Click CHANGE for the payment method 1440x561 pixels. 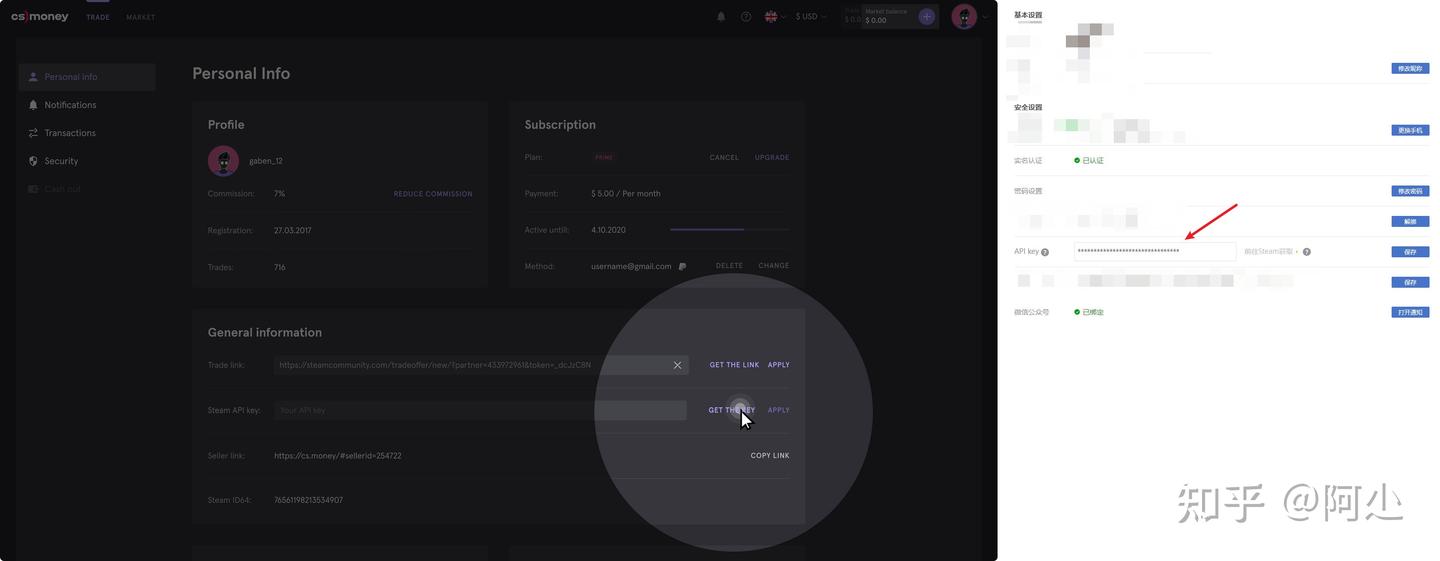[x=774, y=266]
